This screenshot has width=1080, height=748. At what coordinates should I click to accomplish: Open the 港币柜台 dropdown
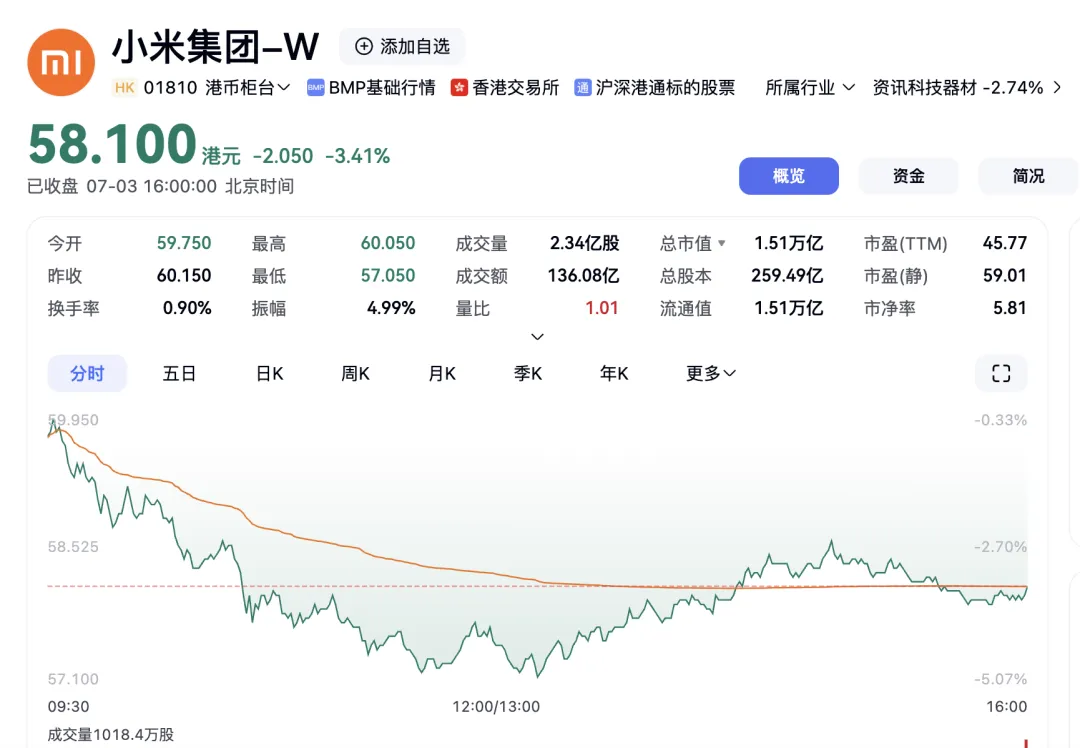(247, 87)
